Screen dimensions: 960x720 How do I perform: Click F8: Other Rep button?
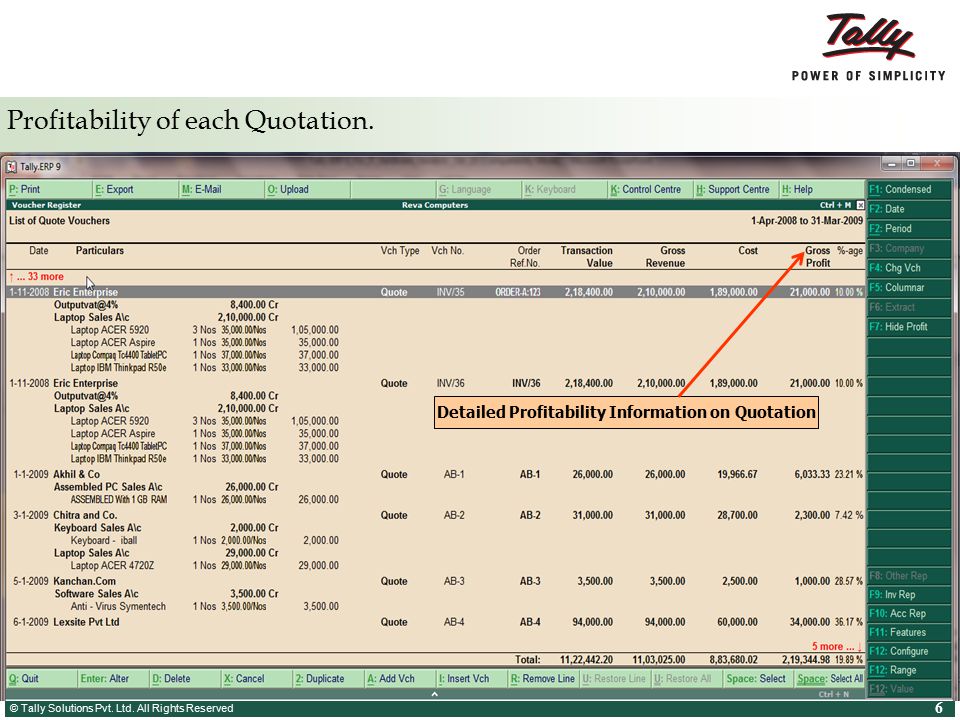(x=909, y=576)
